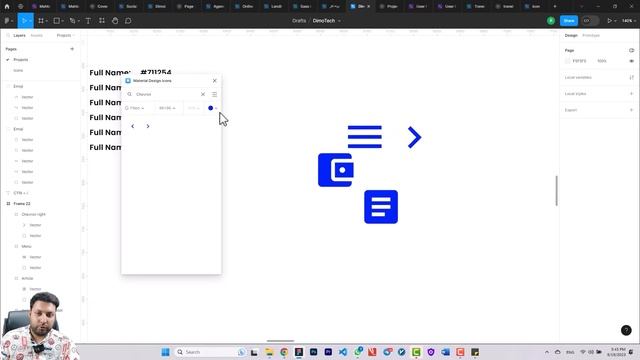Switch to the Layers tab
Image resolution: width=640 pixels, height=360 pixels.
(19, 36)
